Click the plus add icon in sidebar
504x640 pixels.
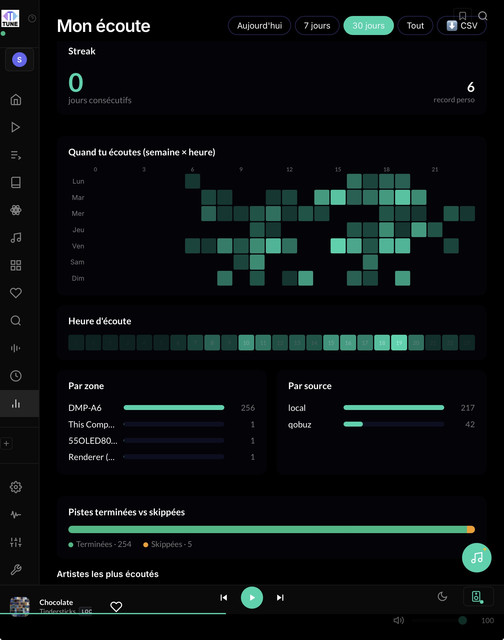tap(7, 443)
